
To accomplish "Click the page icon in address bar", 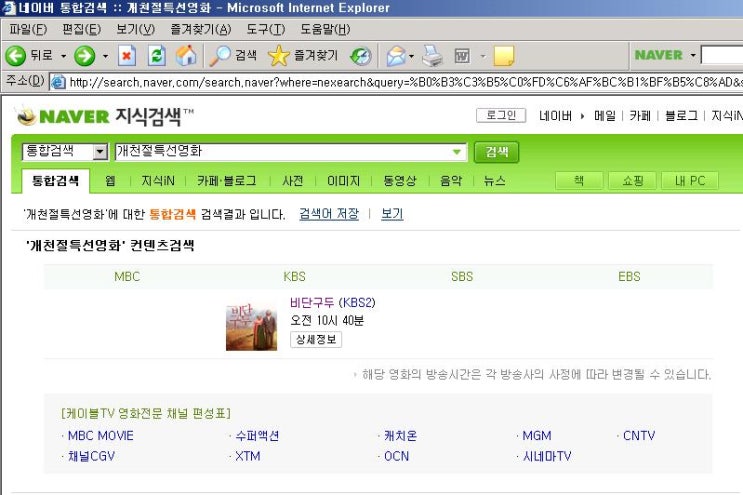I will tap(58, 82).
